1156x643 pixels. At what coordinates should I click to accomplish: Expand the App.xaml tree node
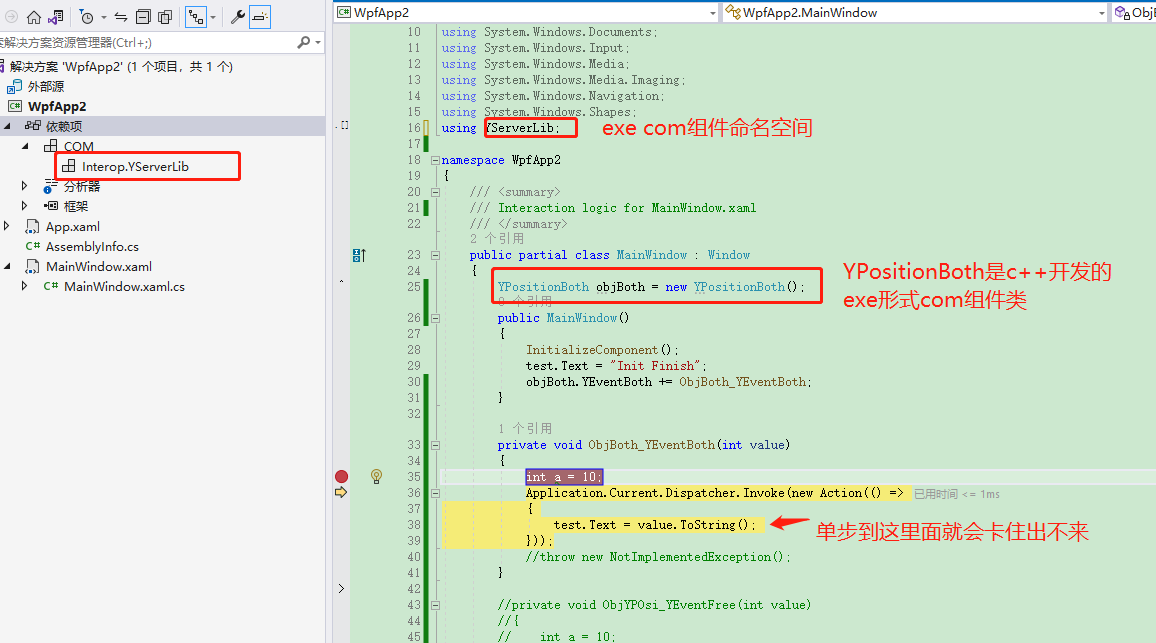coord(8,226)
